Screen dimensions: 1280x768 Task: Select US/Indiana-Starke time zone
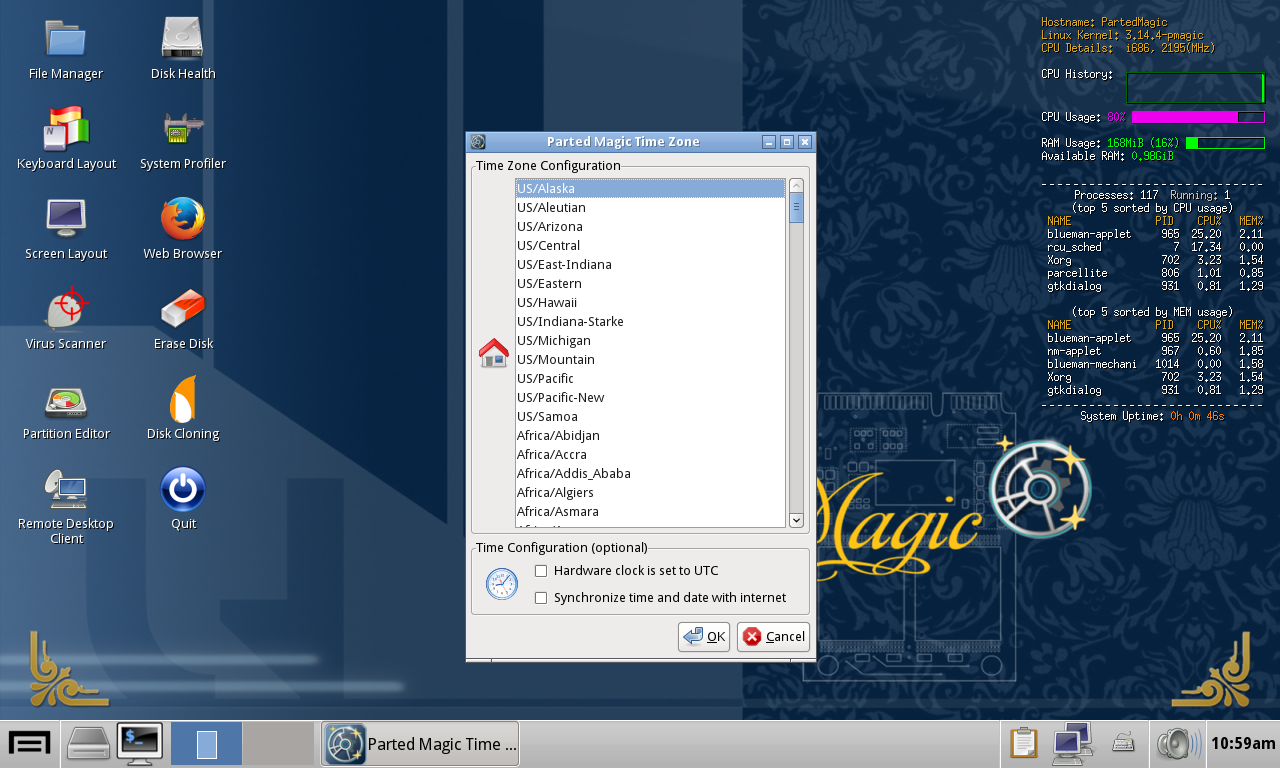(x=650, y=322)
